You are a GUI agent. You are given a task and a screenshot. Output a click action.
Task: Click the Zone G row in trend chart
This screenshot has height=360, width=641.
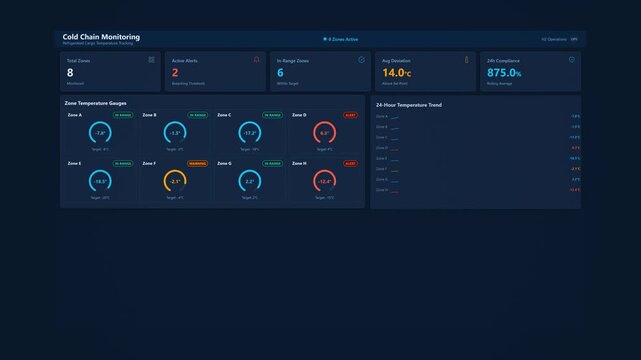coord(477,179)
